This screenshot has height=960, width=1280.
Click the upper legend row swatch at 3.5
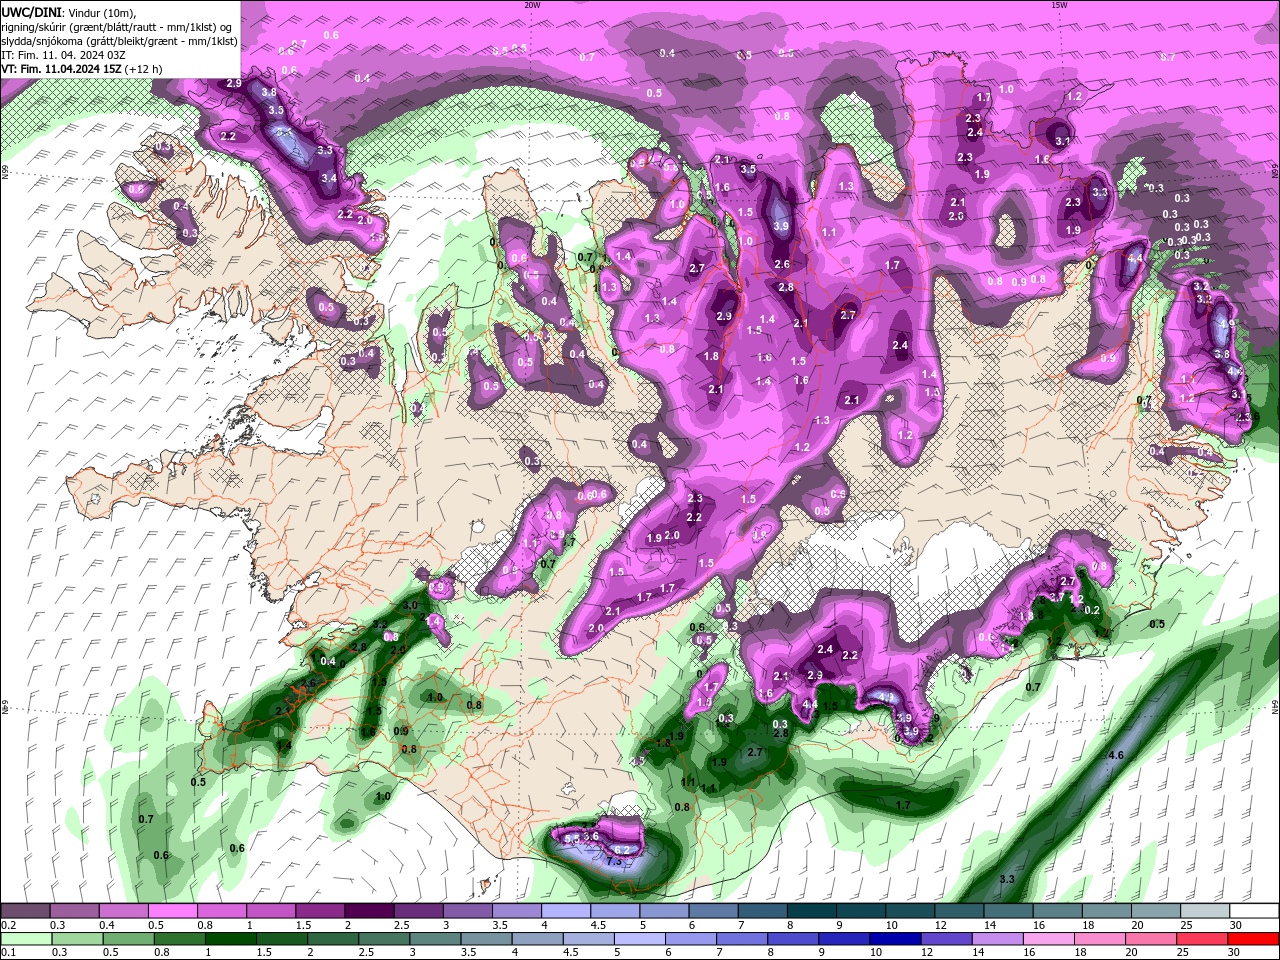tap(517, 911)
